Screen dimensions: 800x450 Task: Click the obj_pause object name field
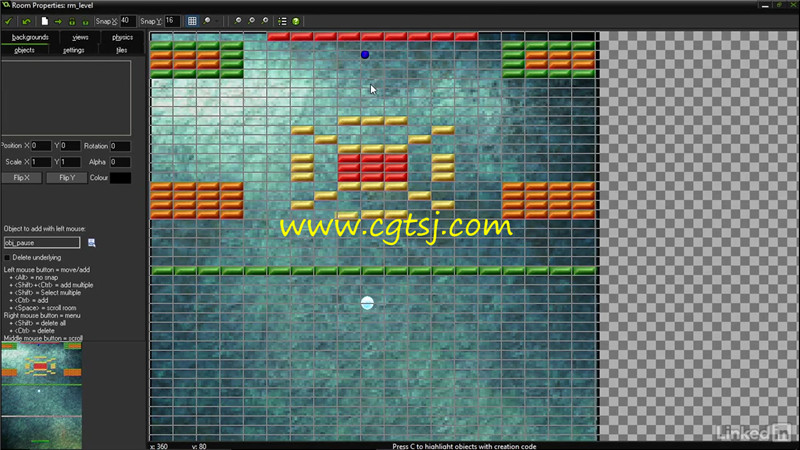pyautogui.click(x=42, y=242)
